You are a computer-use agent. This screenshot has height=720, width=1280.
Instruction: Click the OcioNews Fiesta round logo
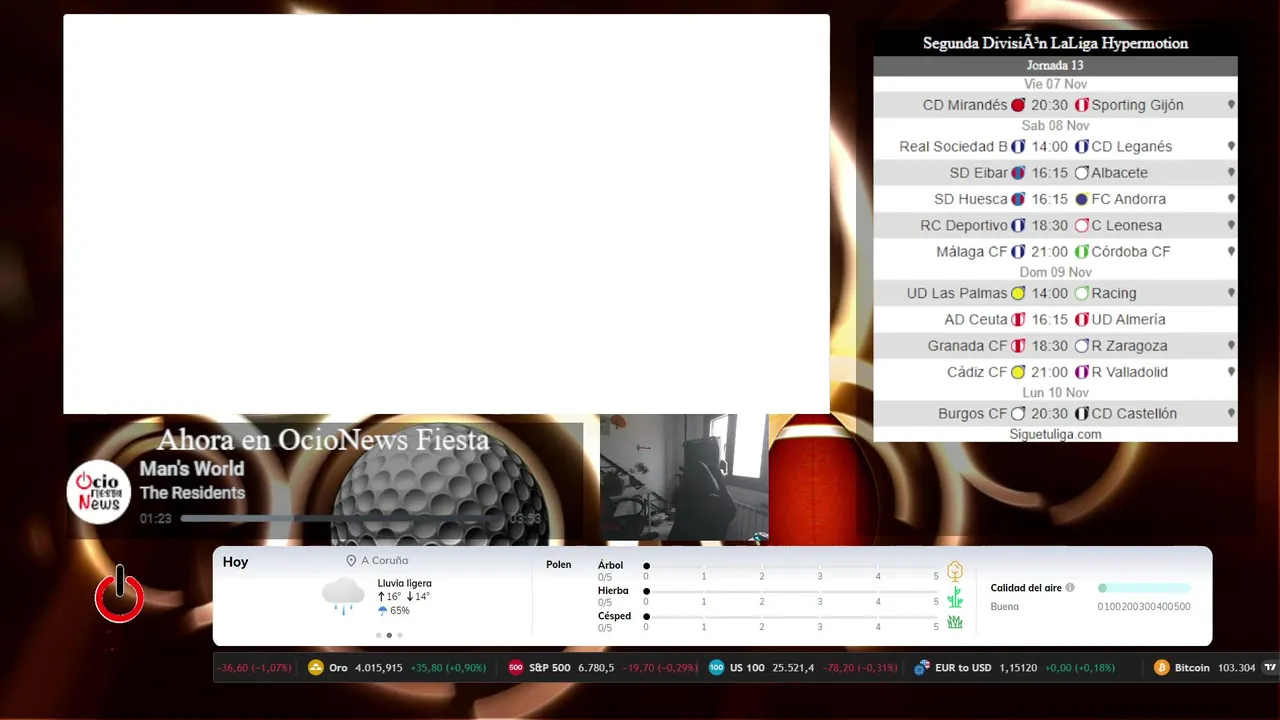coord(99,492)
